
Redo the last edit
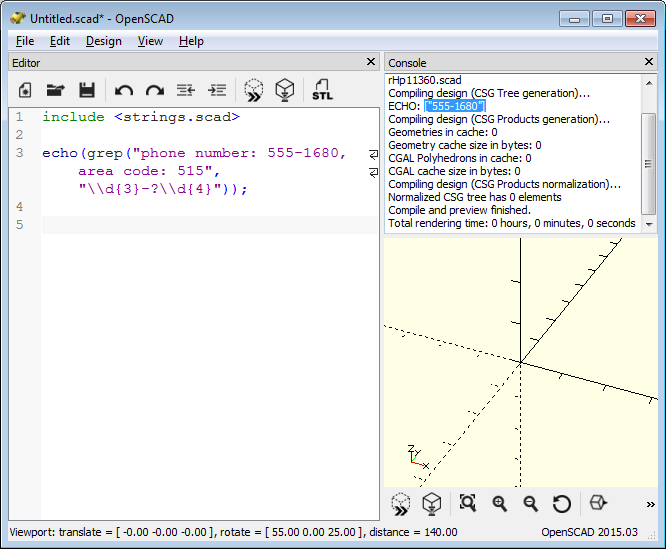coord(155,90)
